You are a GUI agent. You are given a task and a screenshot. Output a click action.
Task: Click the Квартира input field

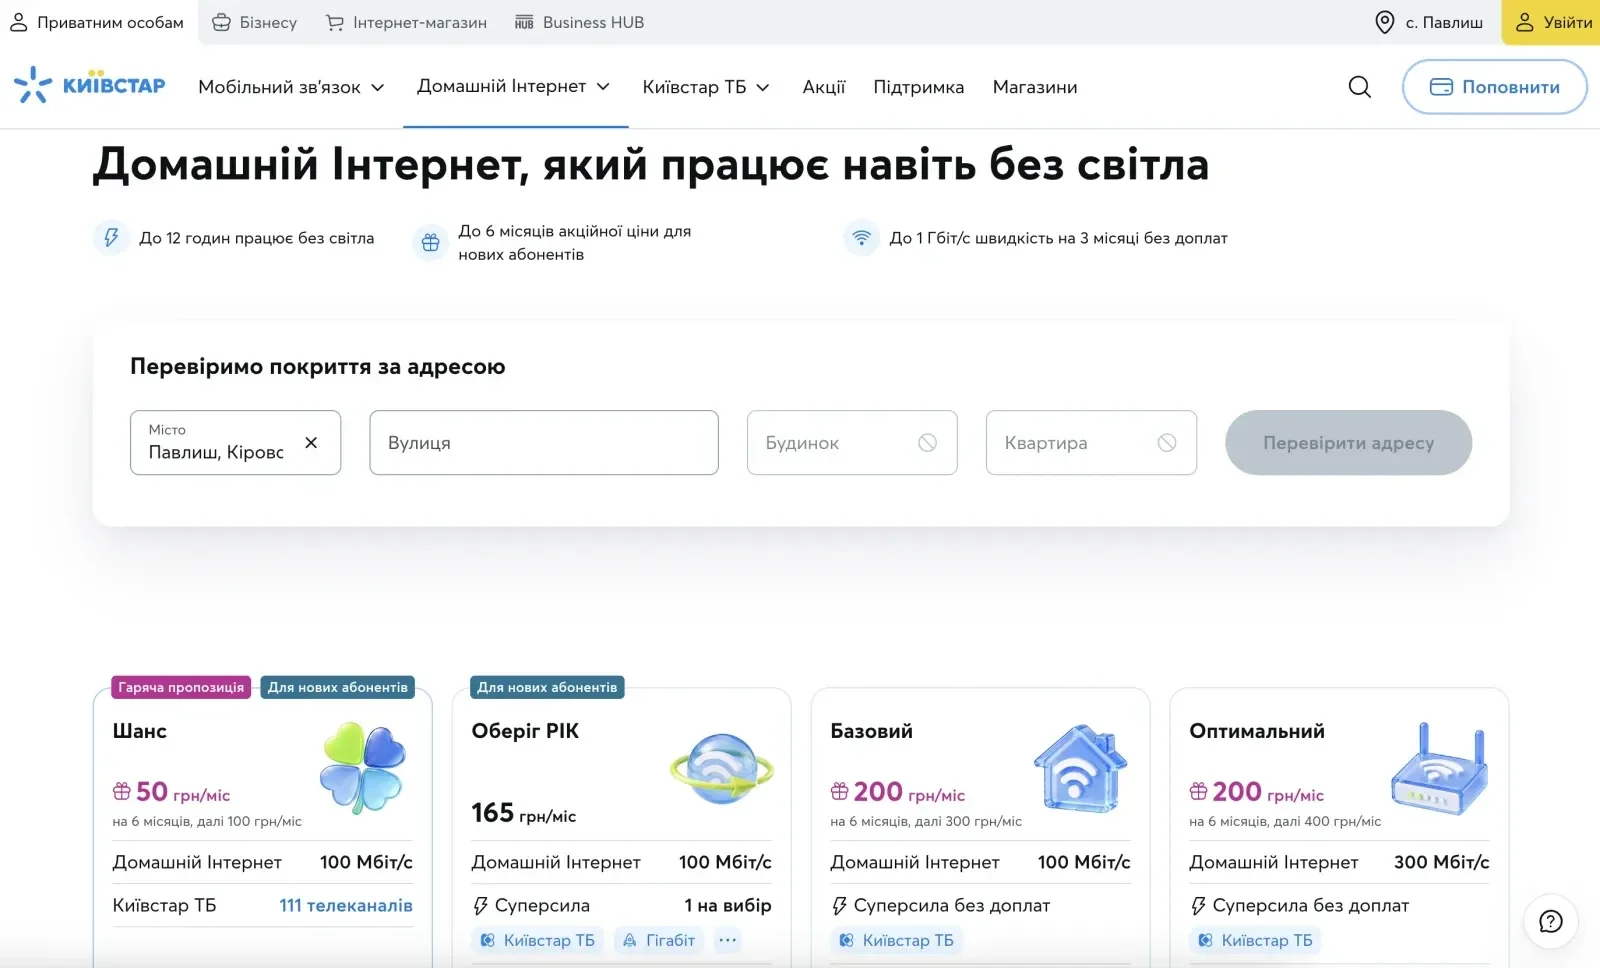pyautogui.click(x=1091, y=442)
